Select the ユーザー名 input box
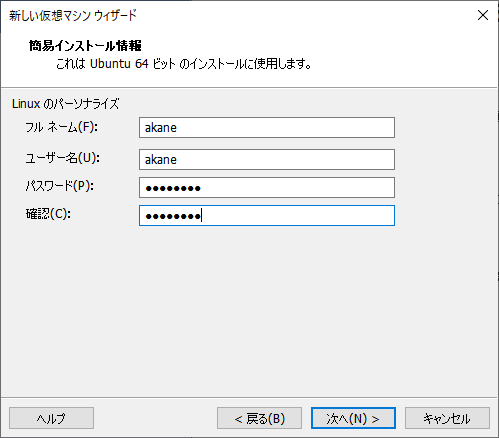This screenshot has width=499, height=438. [x=267, y=159]
